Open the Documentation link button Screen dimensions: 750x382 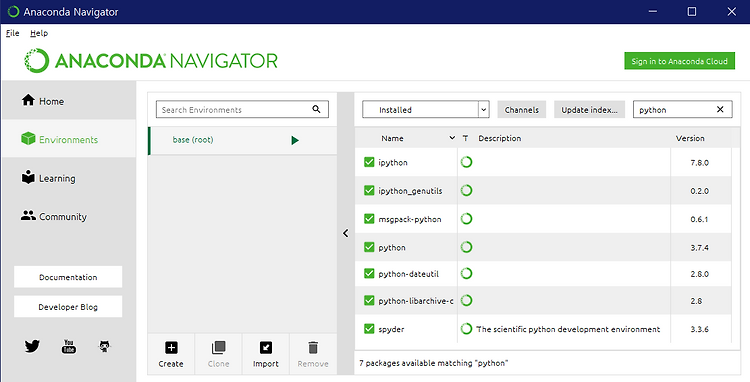click(x=68, y=277)
